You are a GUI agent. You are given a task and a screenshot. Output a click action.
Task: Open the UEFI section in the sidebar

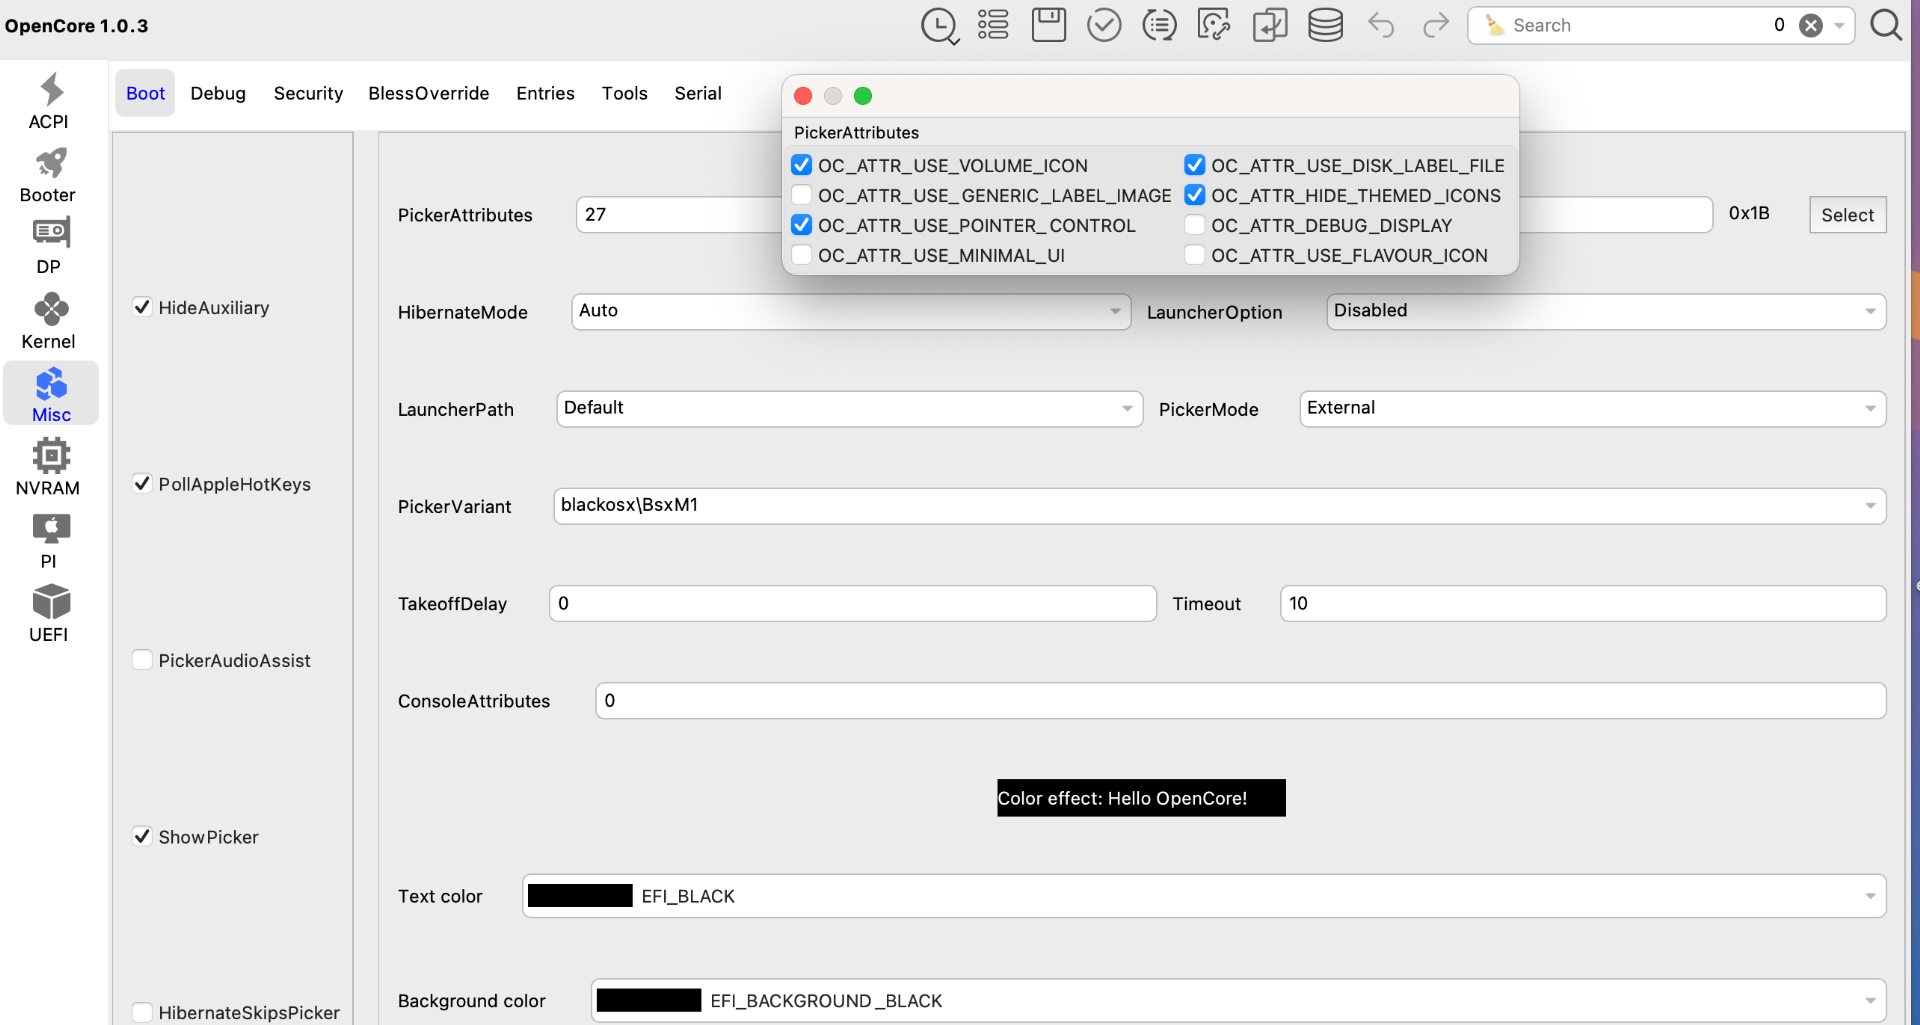click(49, 614)
